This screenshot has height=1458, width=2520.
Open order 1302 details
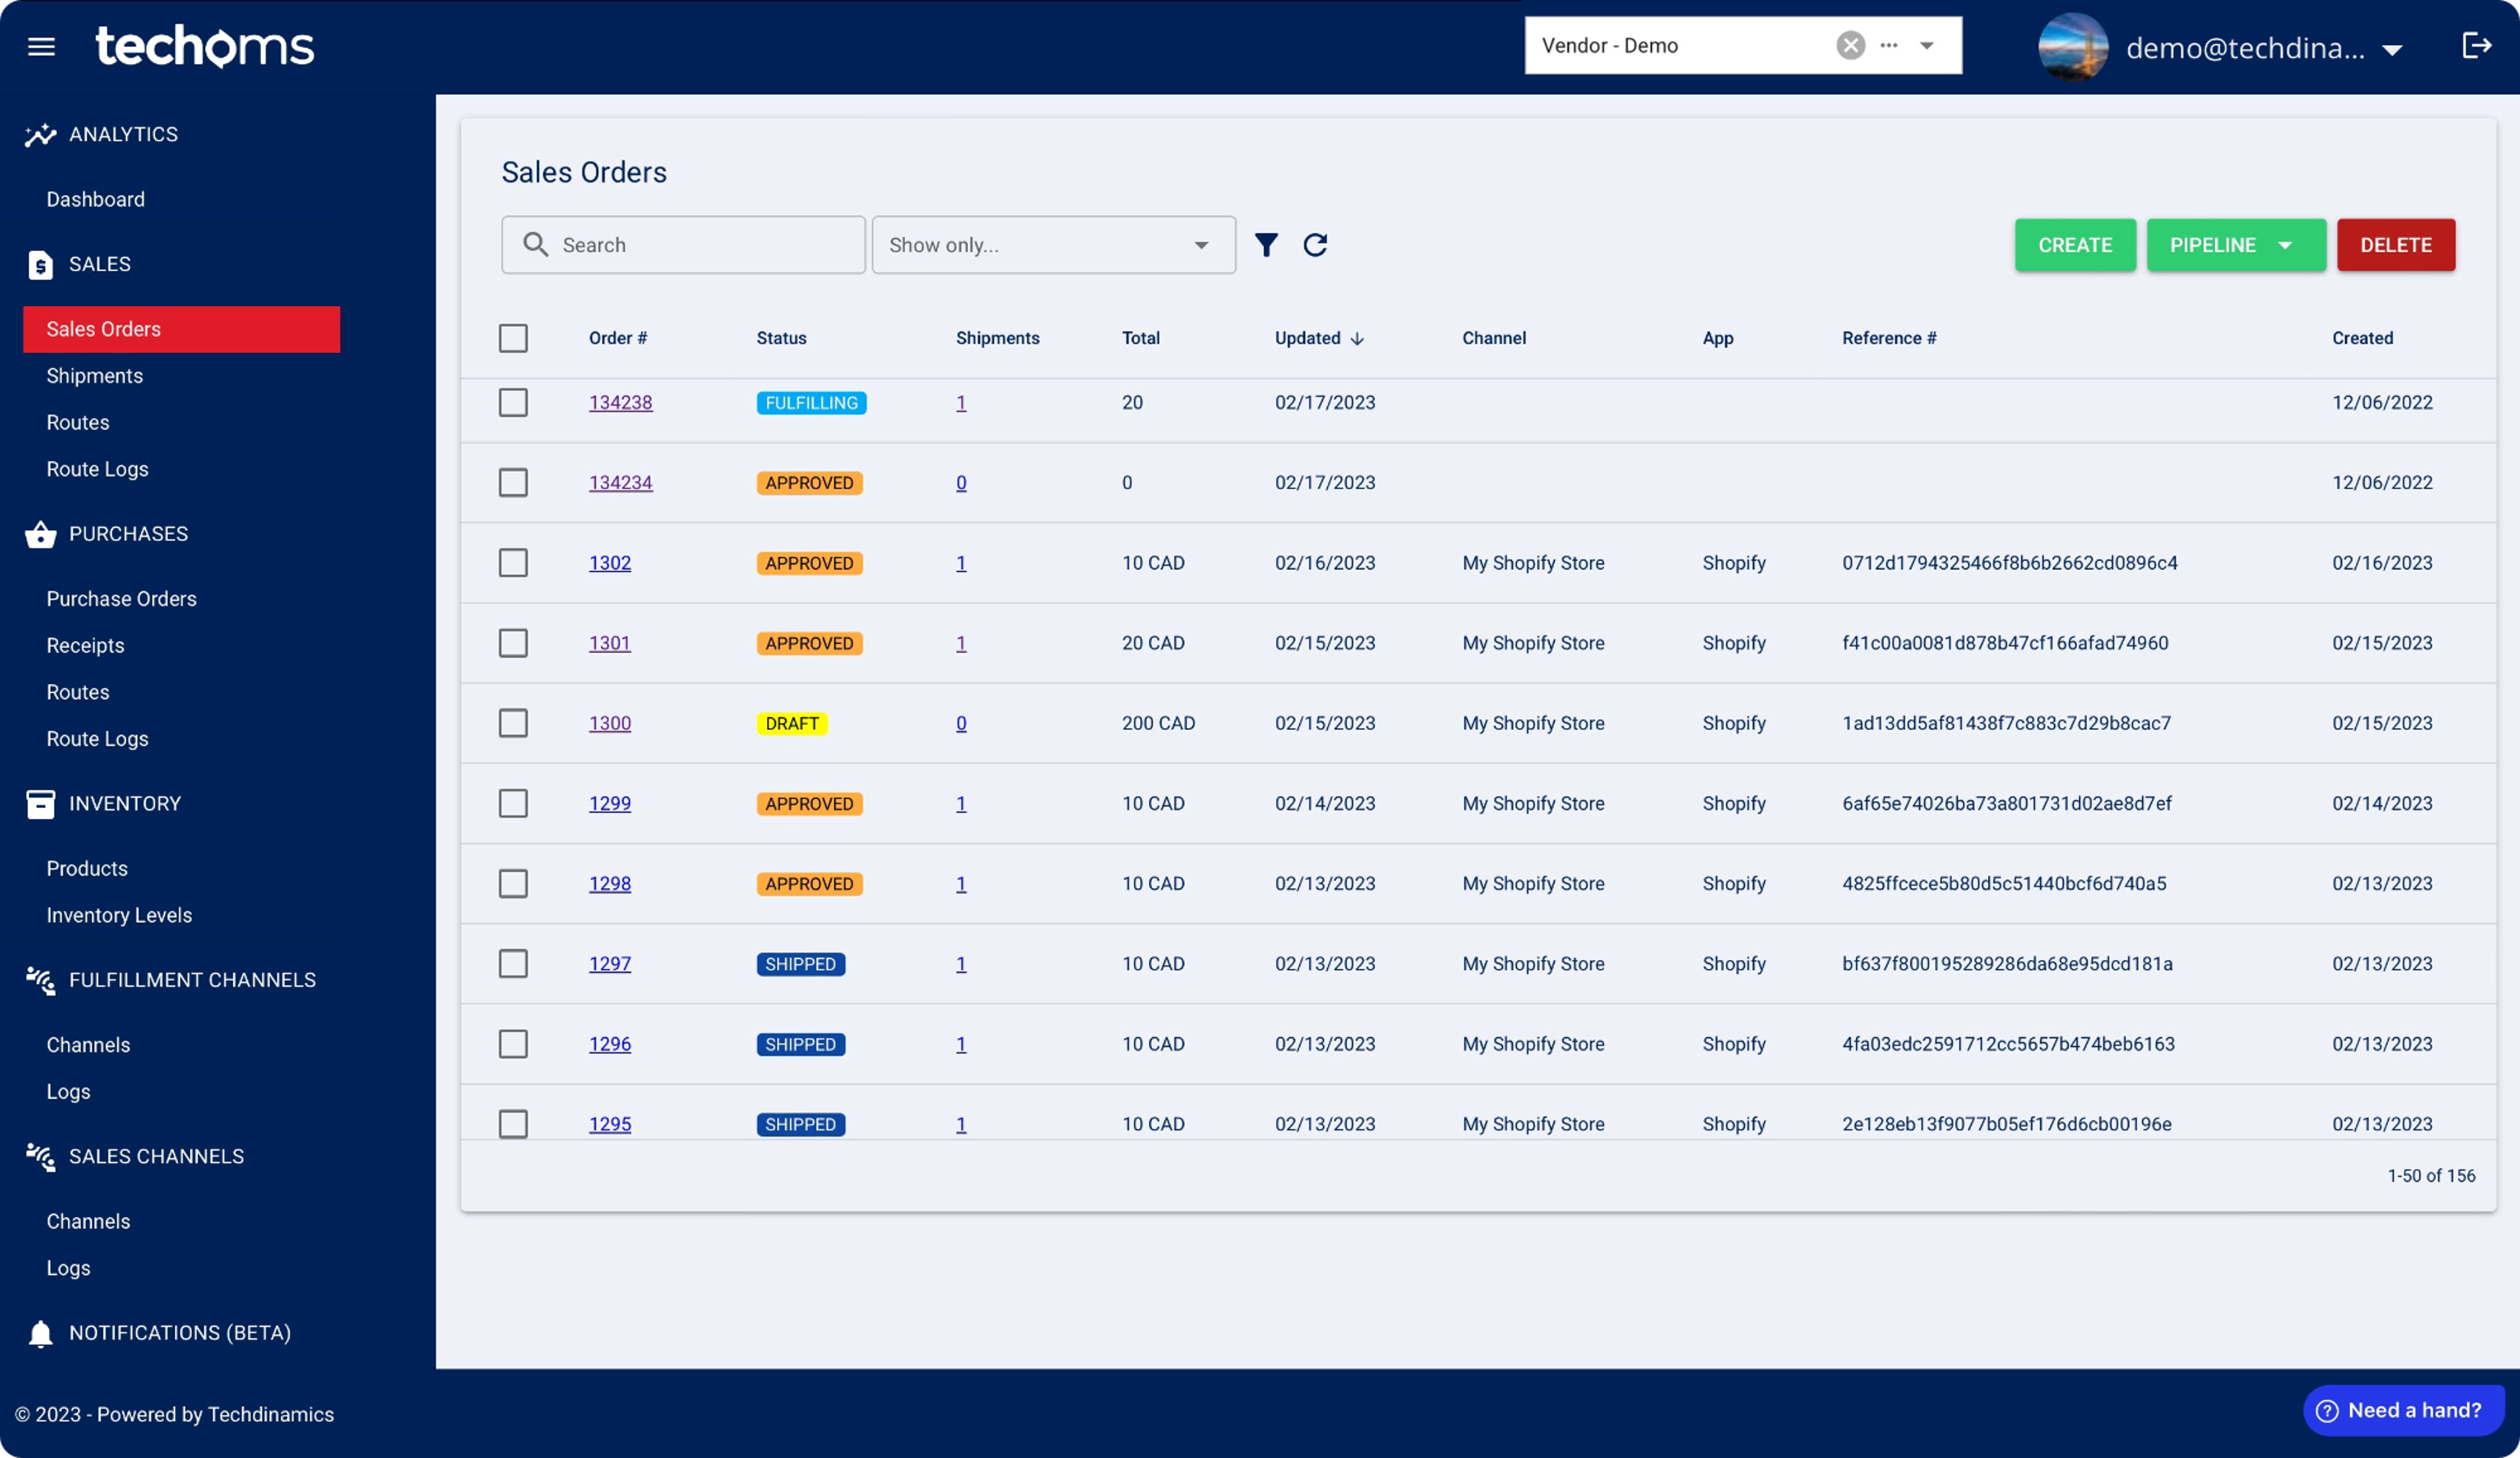click(610, 563)
